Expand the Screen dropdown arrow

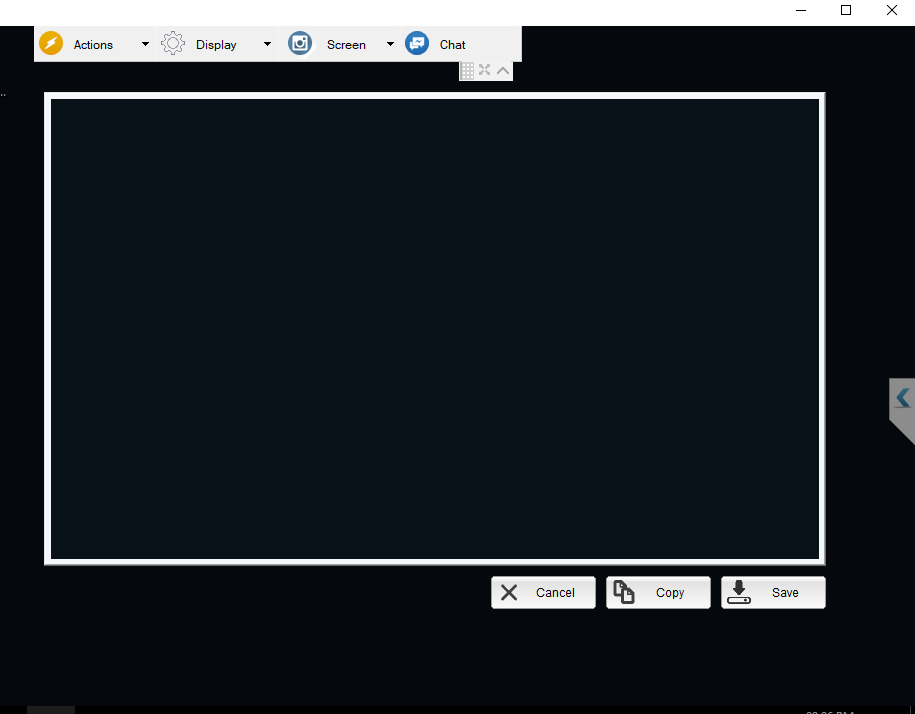[390, 44]
